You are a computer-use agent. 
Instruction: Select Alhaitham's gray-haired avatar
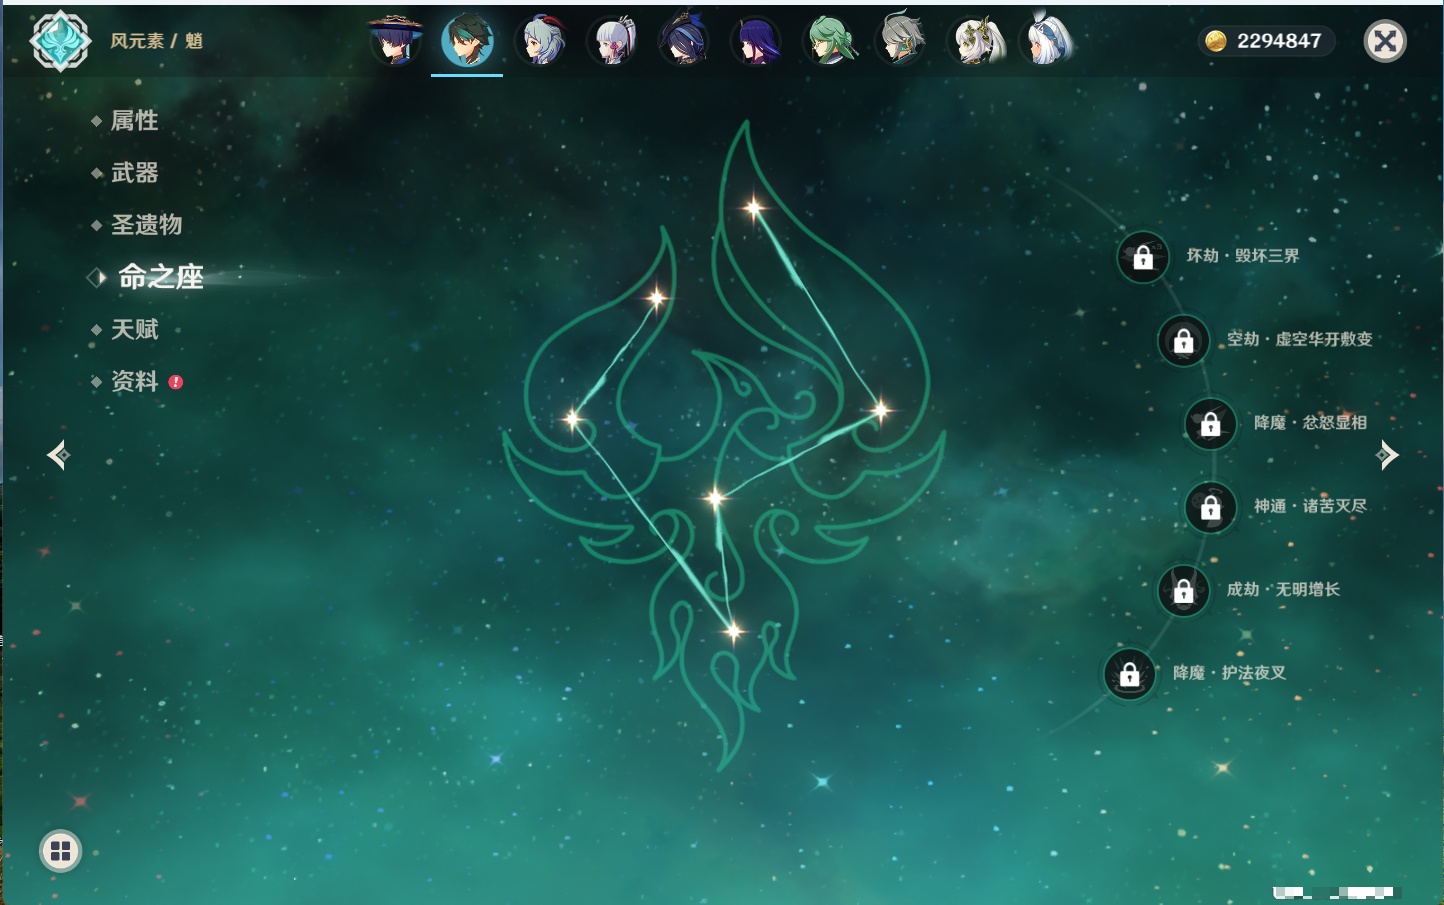(902, 41)
